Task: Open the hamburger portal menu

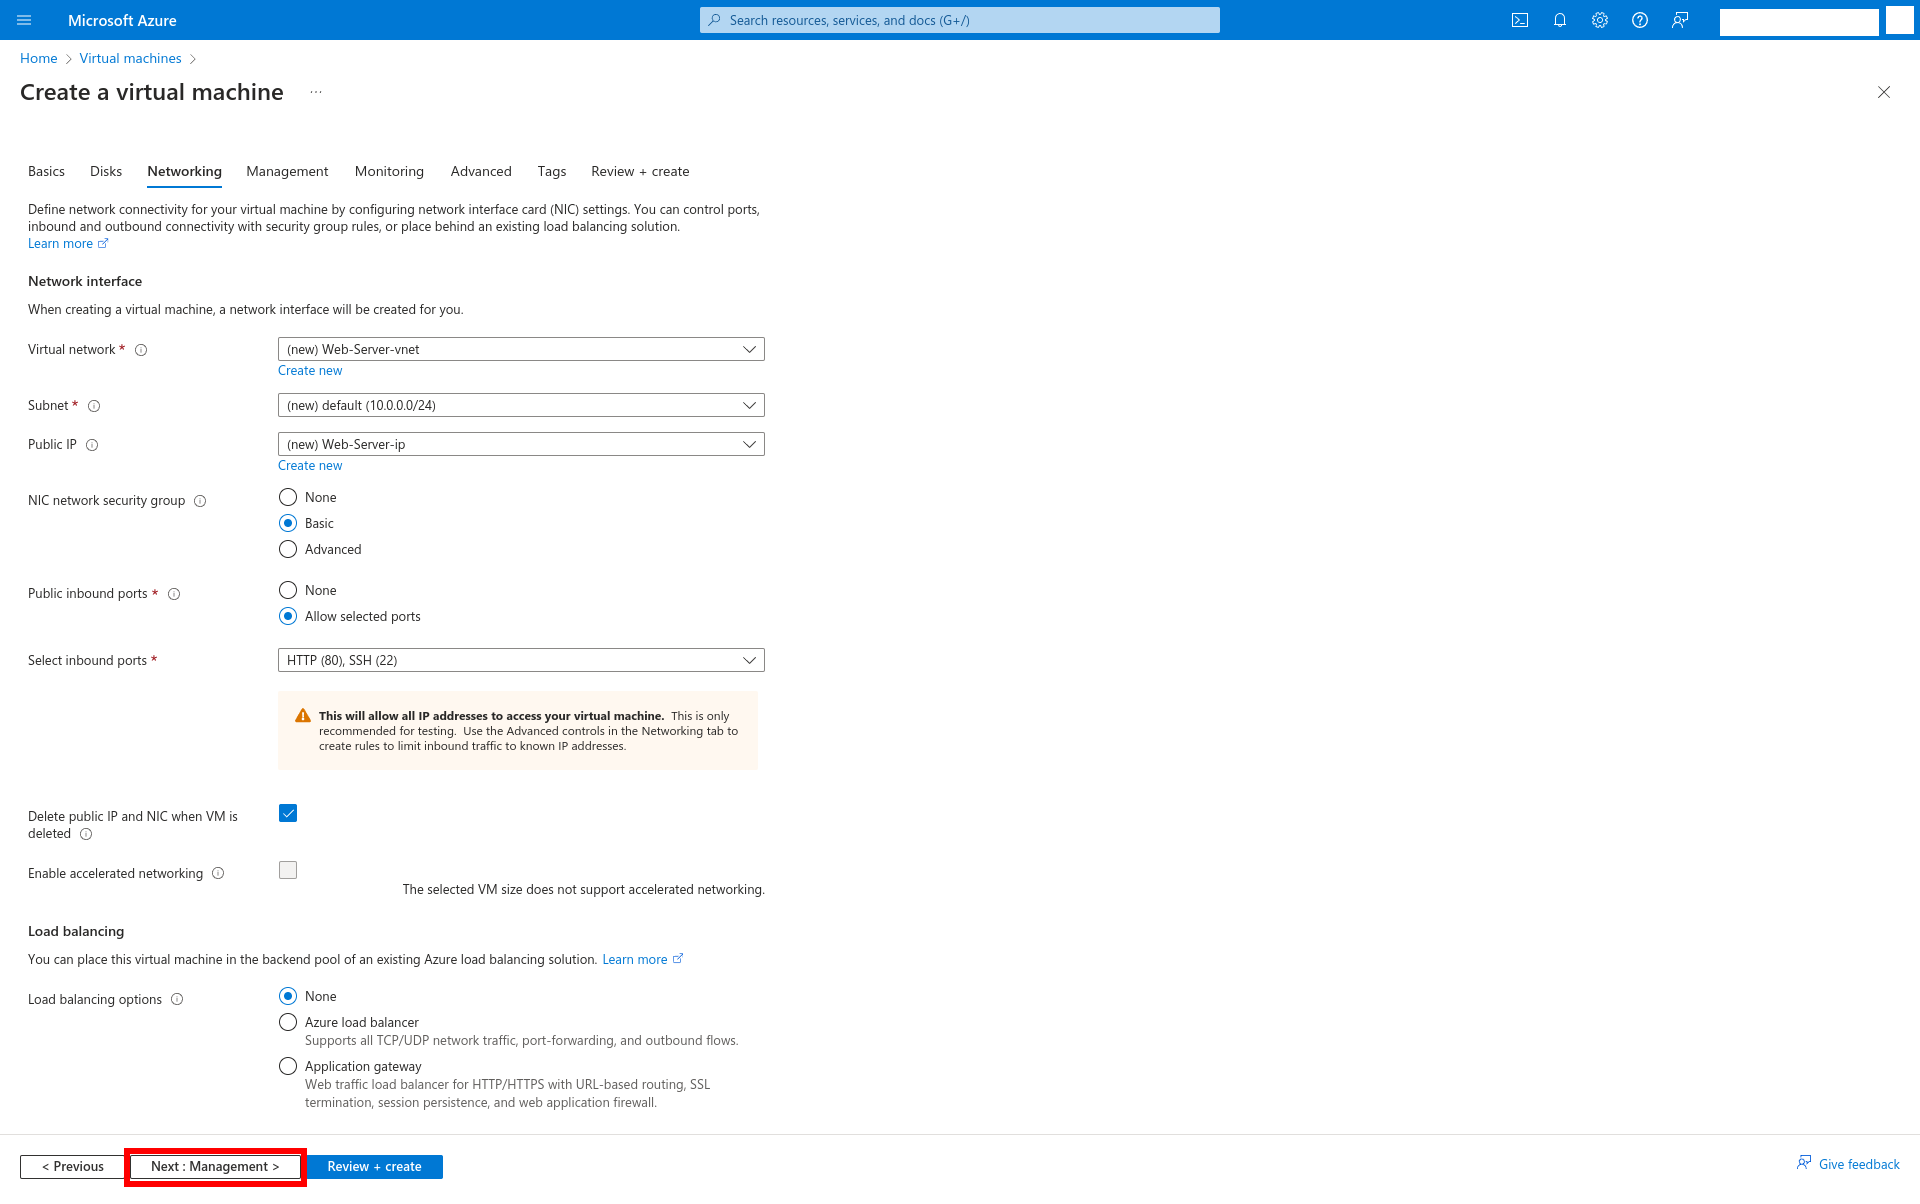Action: tap(24, 20)
